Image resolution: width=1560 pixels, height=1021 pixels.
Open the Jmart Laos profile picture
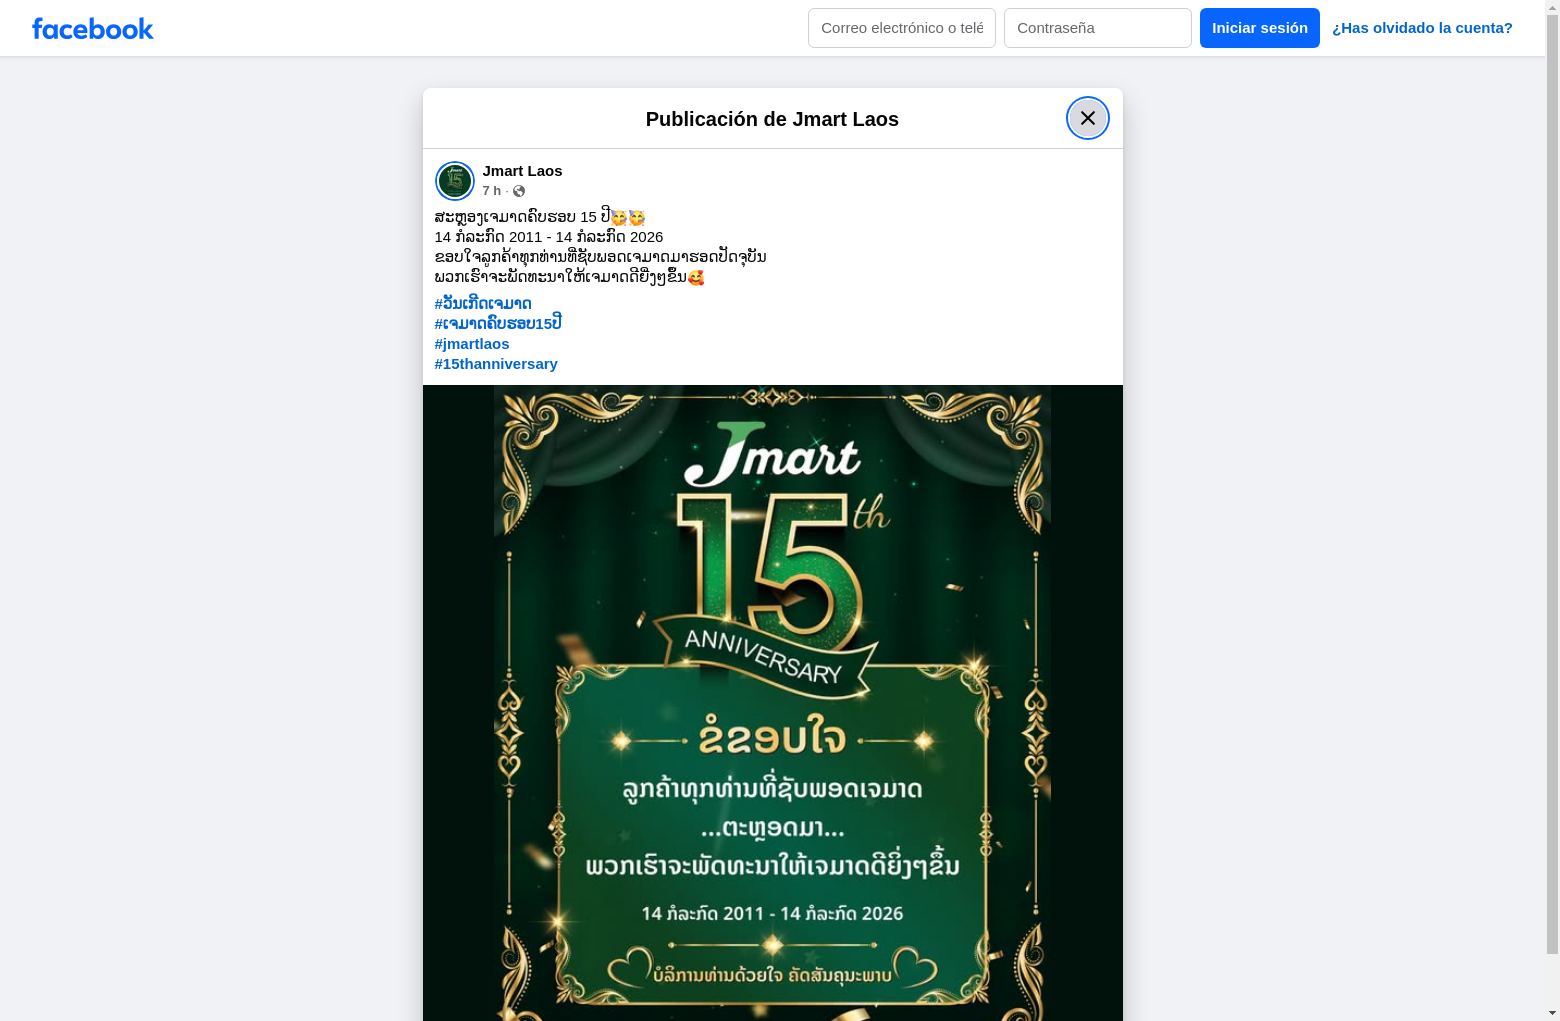(455, 181)
